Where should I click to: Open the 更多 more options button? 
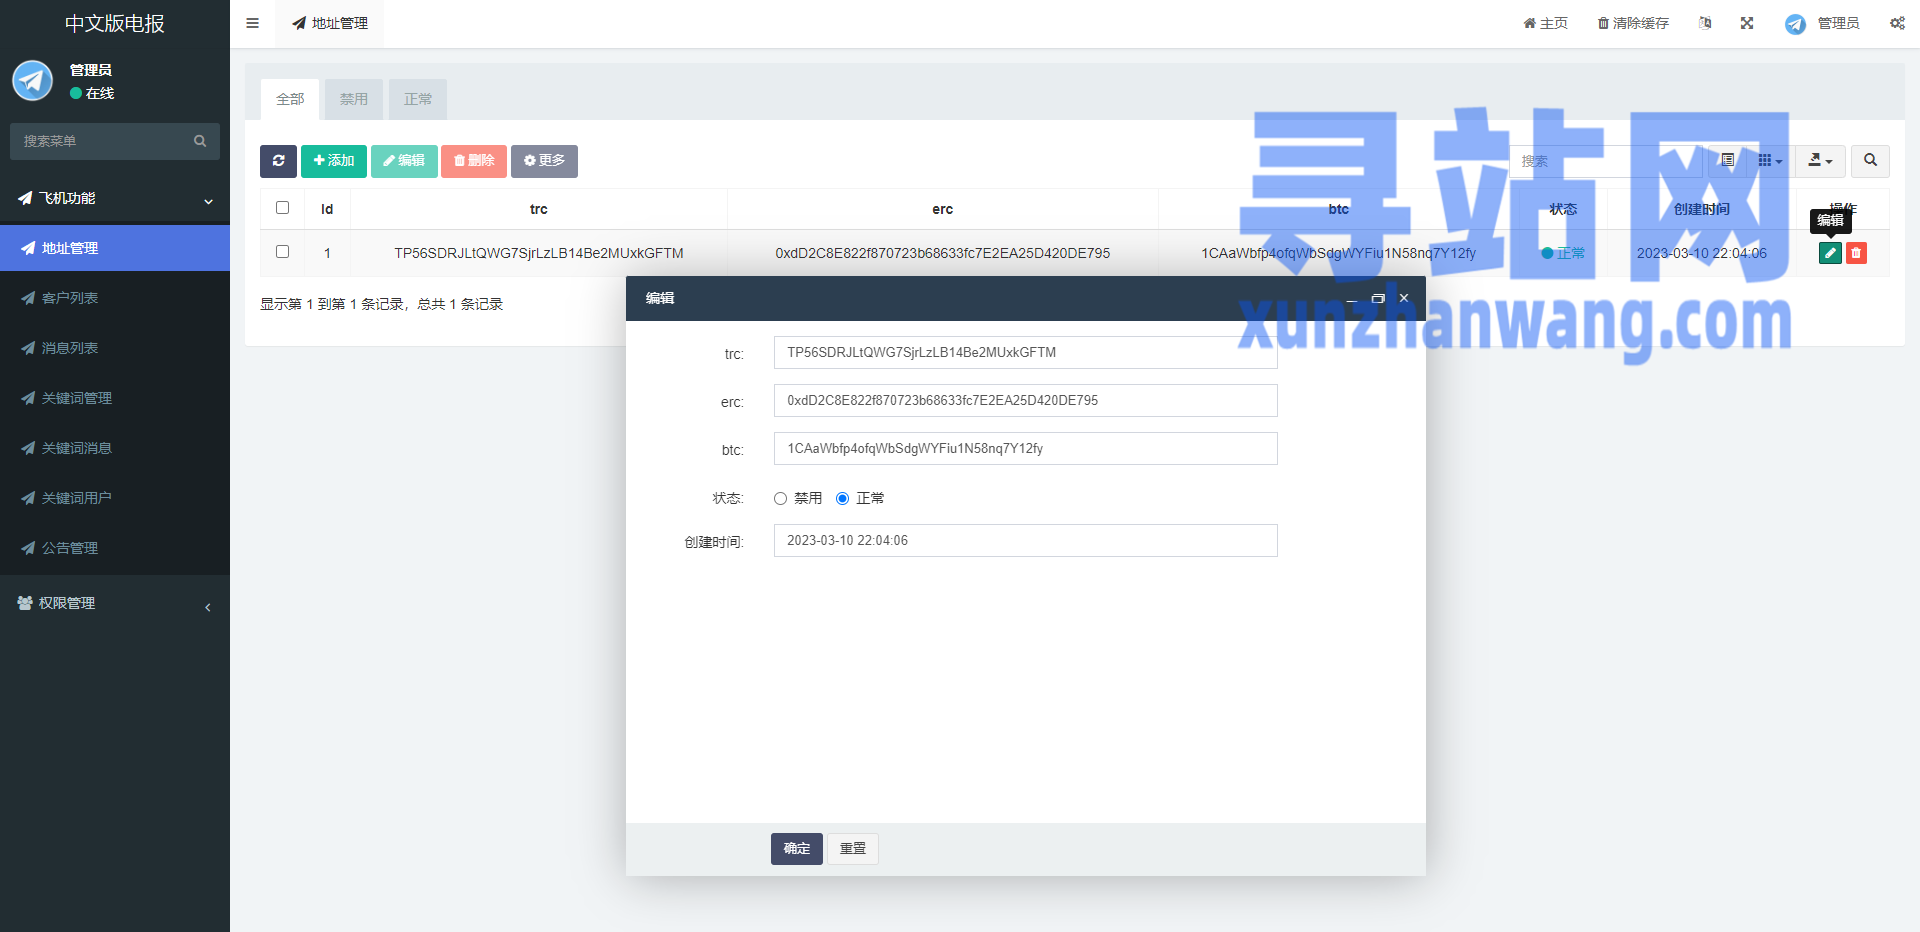tap(544, 161)
